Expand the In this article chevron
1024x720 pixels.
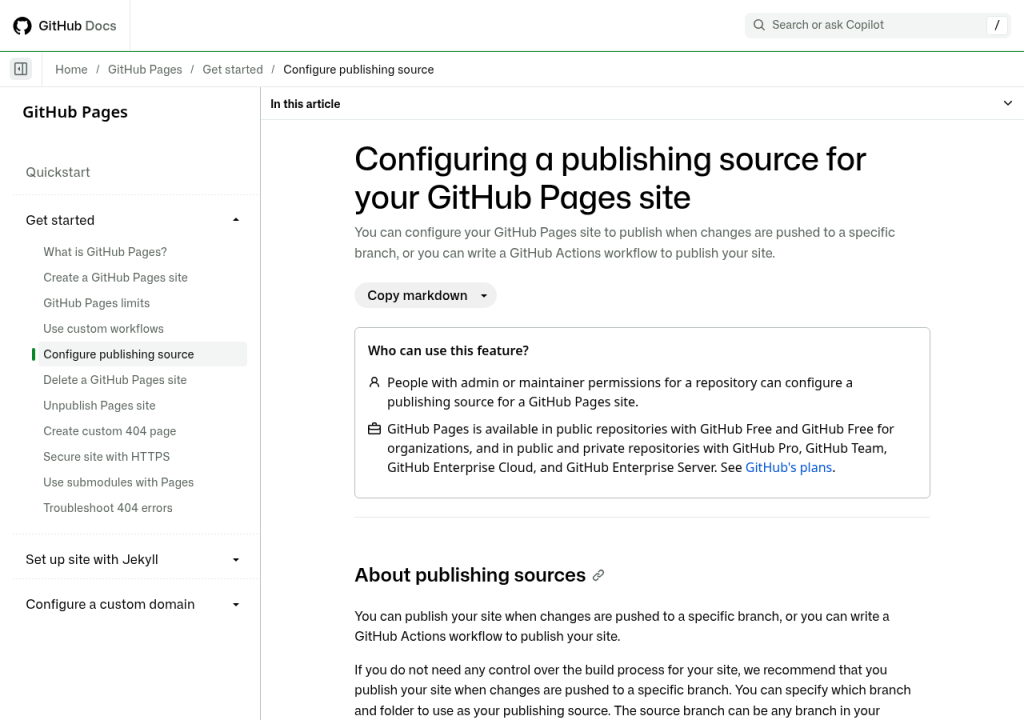1008,103
